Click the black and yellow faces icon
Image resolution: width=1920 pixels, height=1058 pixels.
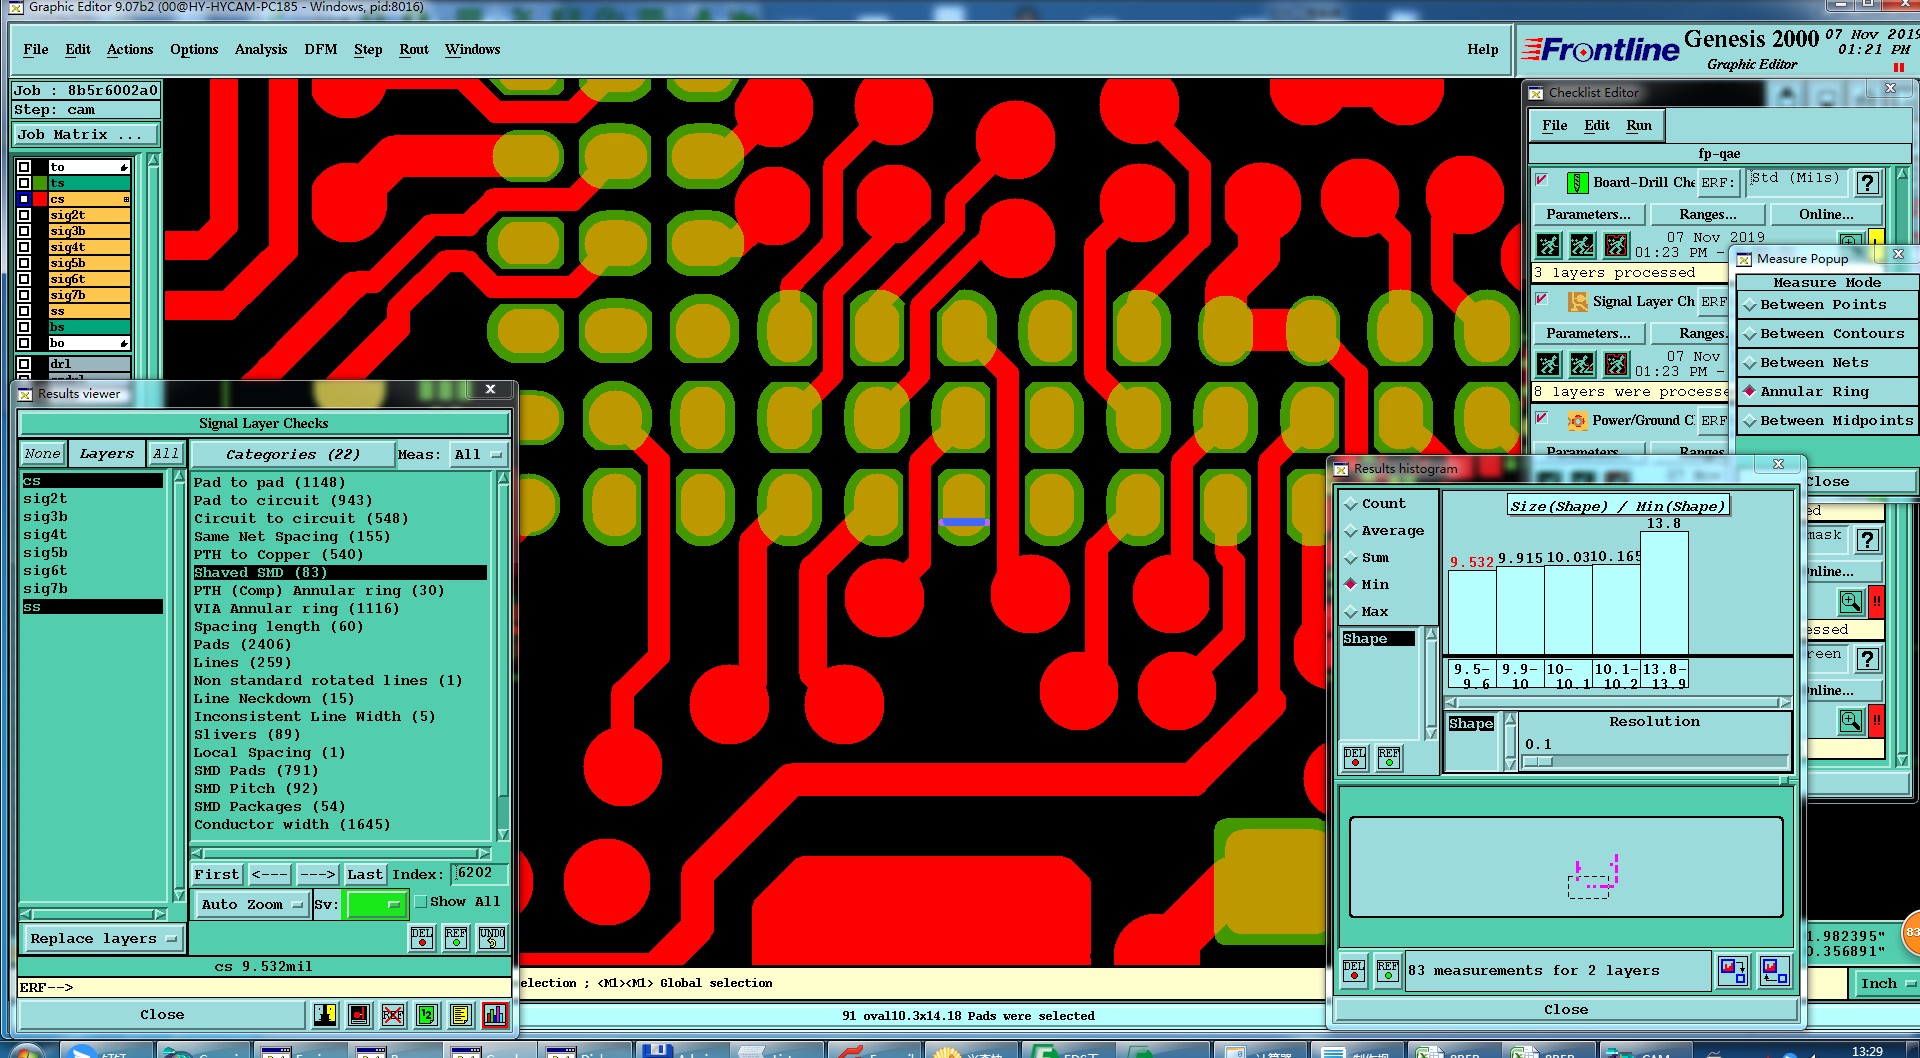pos(325,1015)
